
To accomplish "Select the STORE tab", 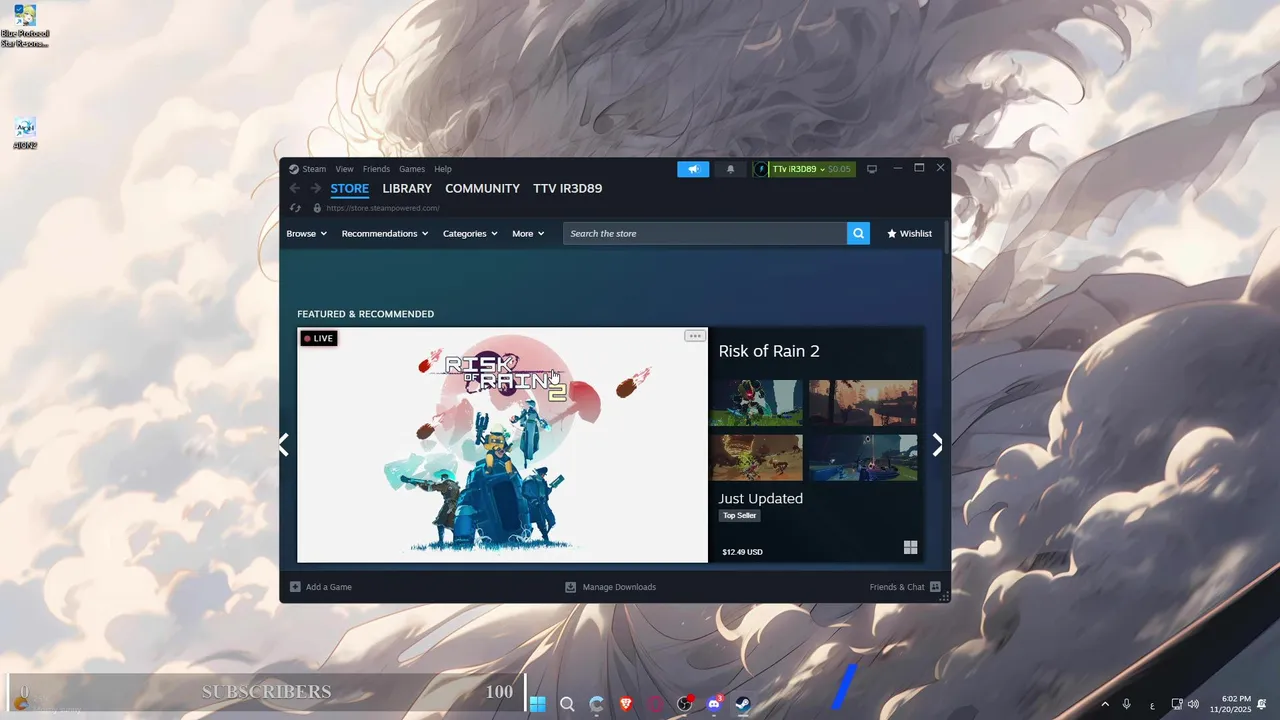I will pos(350,188).
